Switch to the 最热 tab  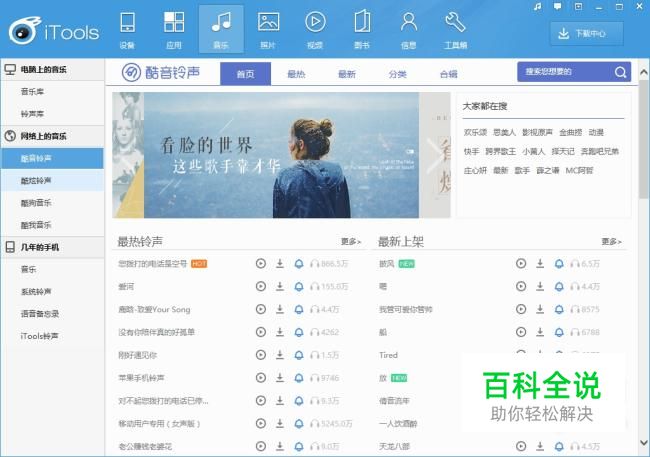coord(296,74)
